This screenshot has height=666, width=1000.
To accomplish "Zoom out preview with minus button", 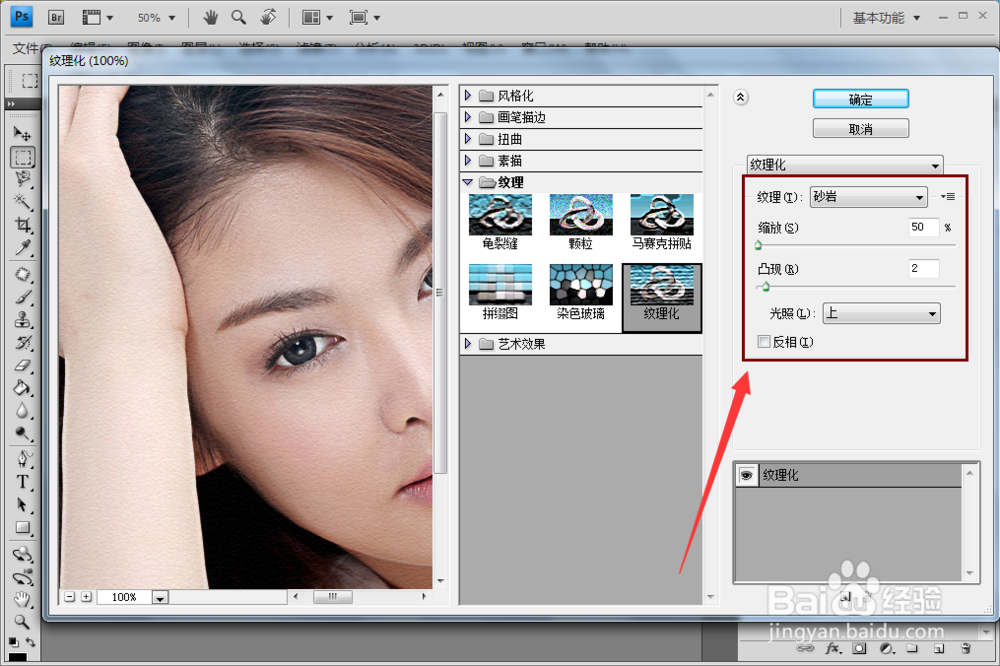I will 70,597.
